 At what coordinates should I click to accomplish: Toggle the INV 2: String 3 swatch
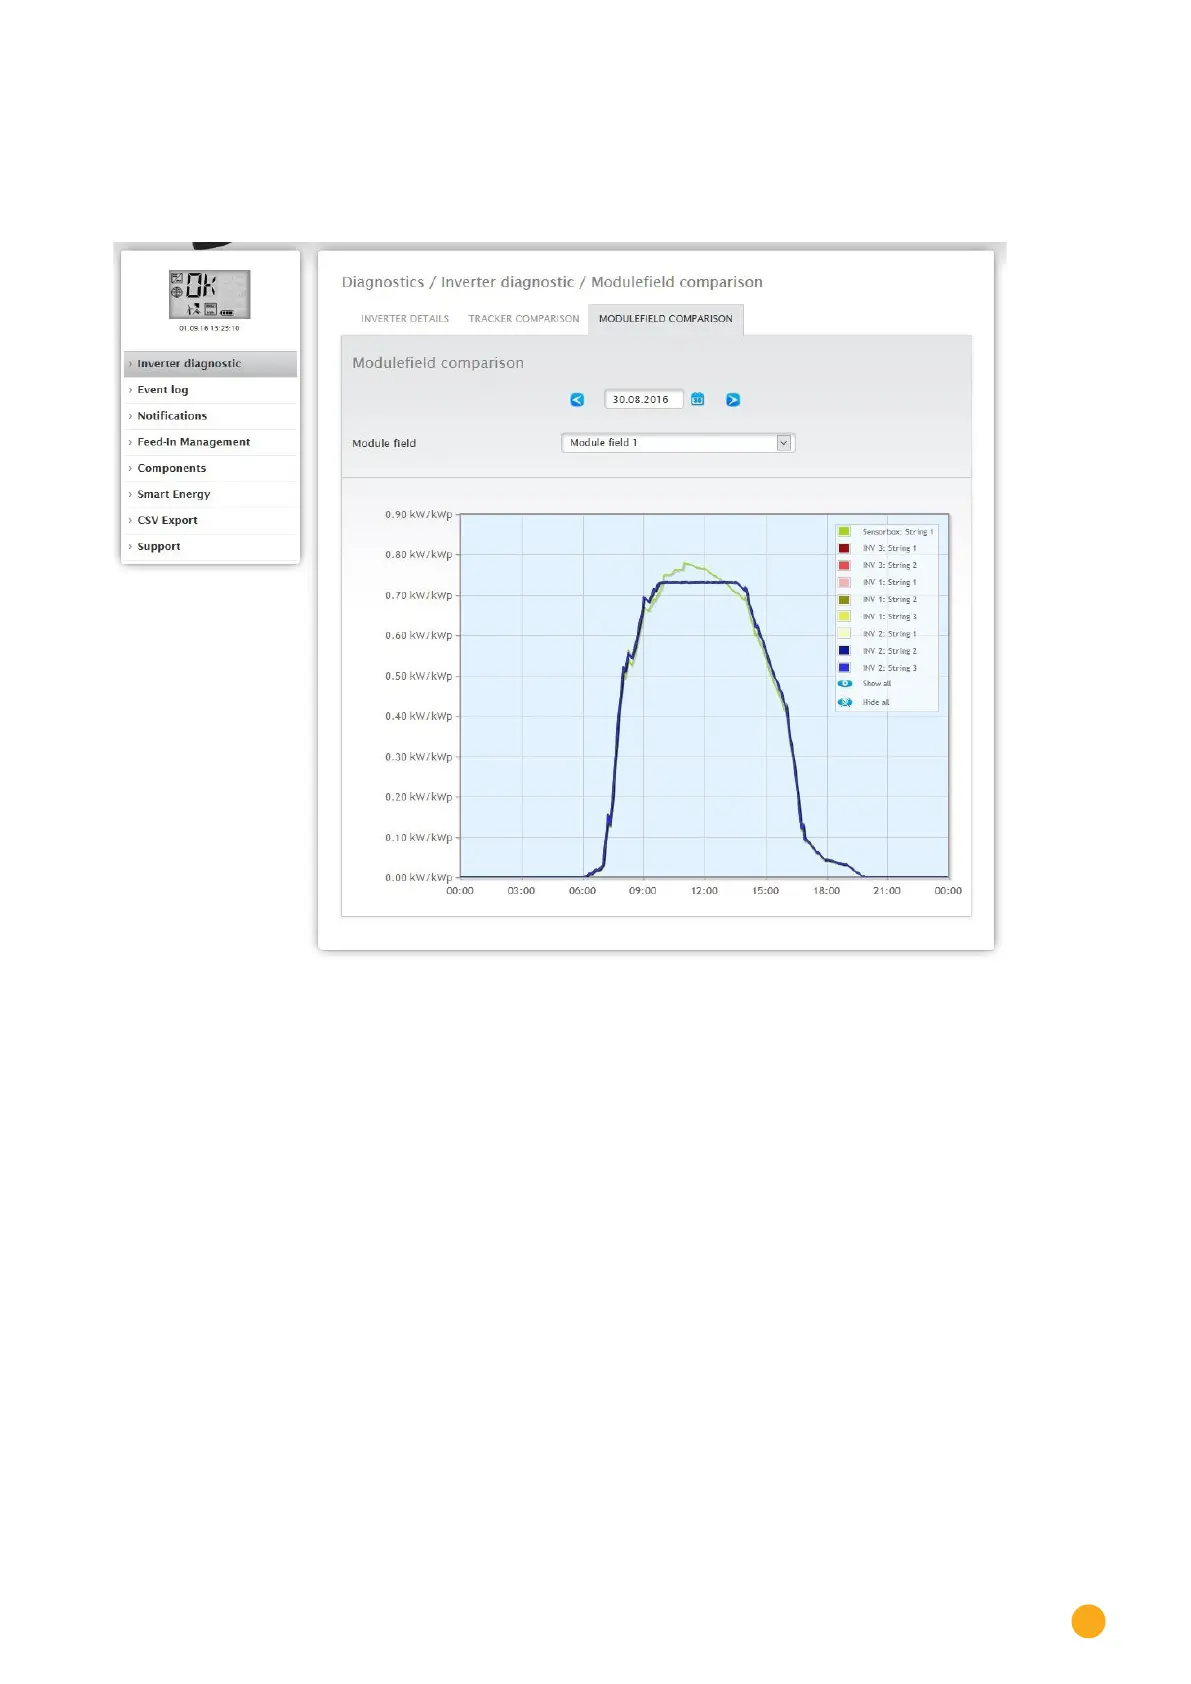click(x=844, y=667)
